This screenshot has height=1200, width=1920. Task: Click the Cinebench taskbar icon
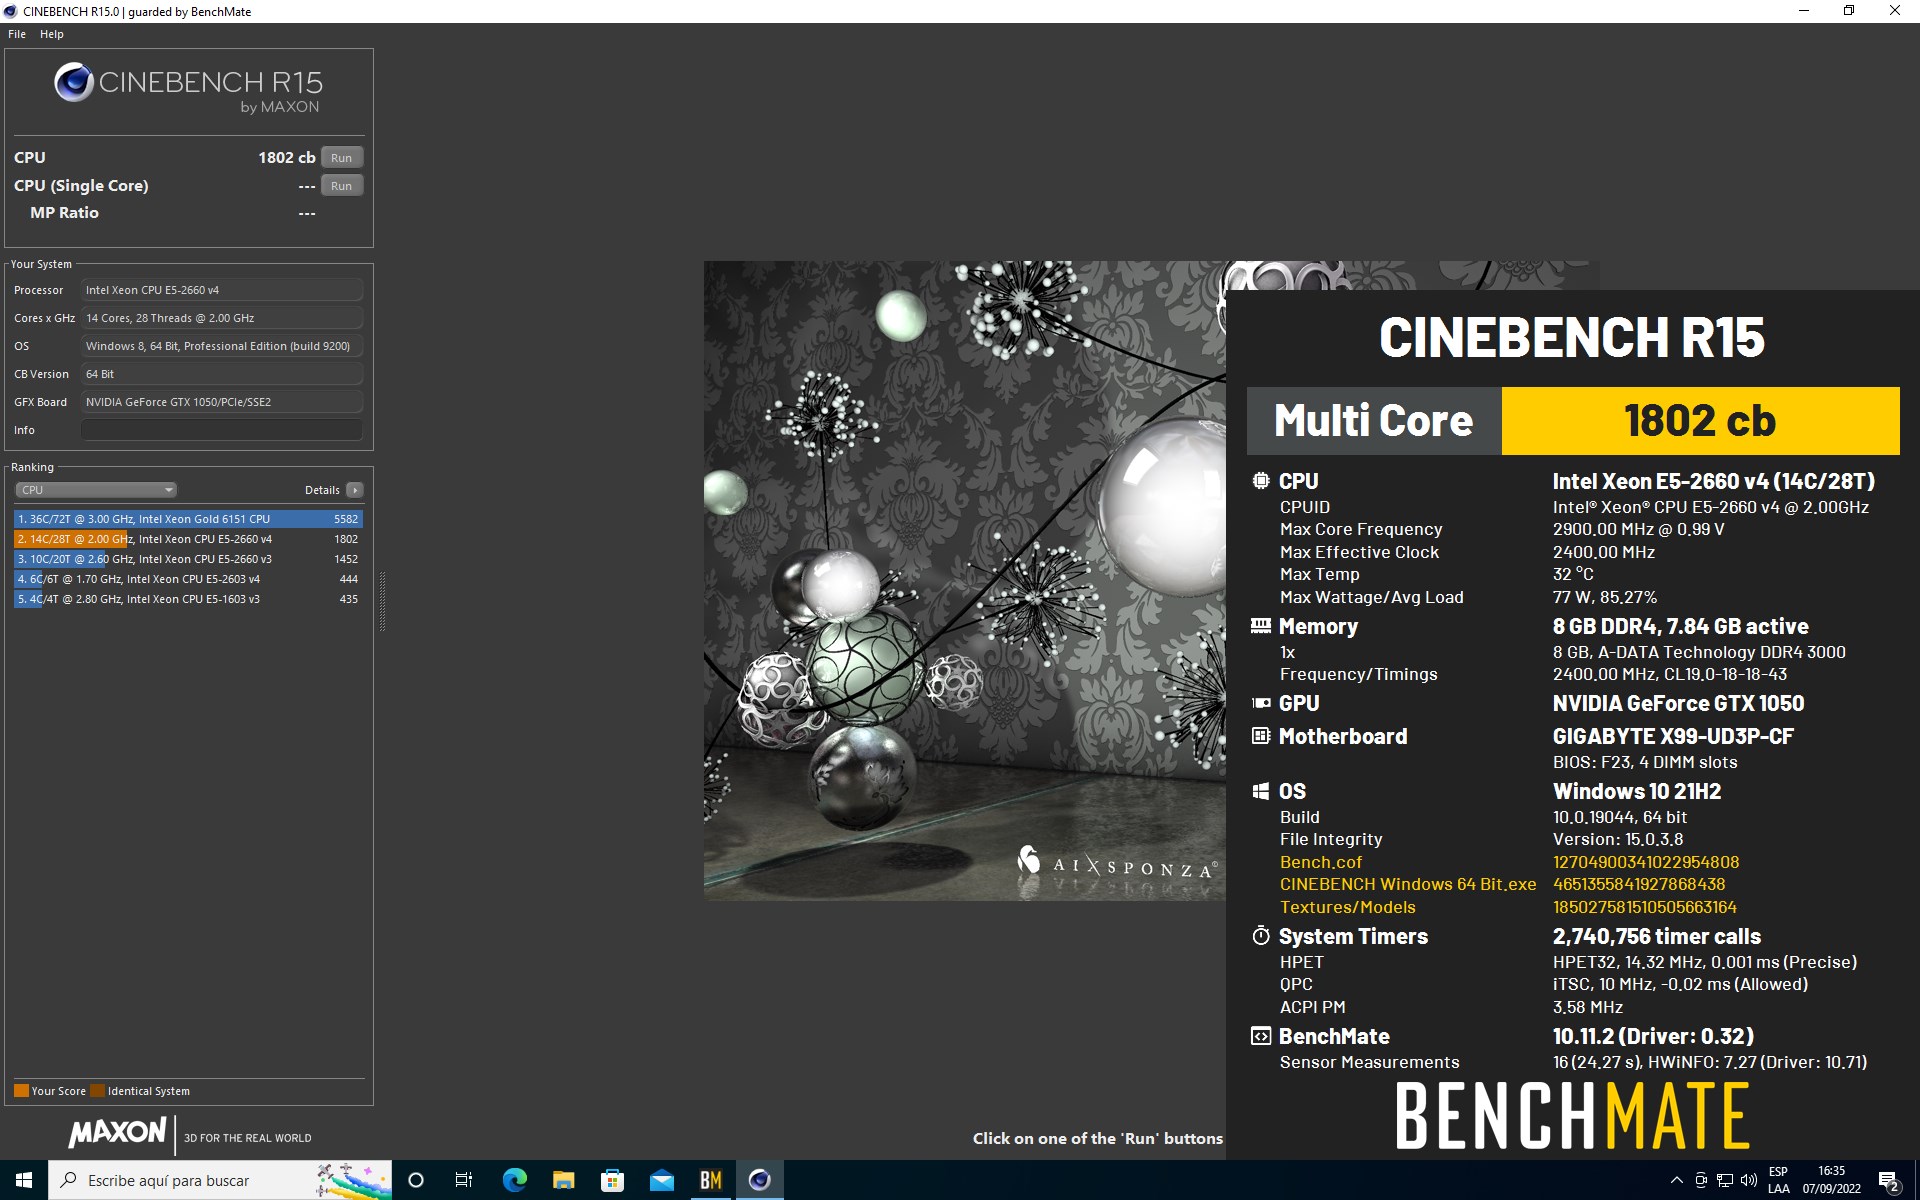(x=759, y=1180)
